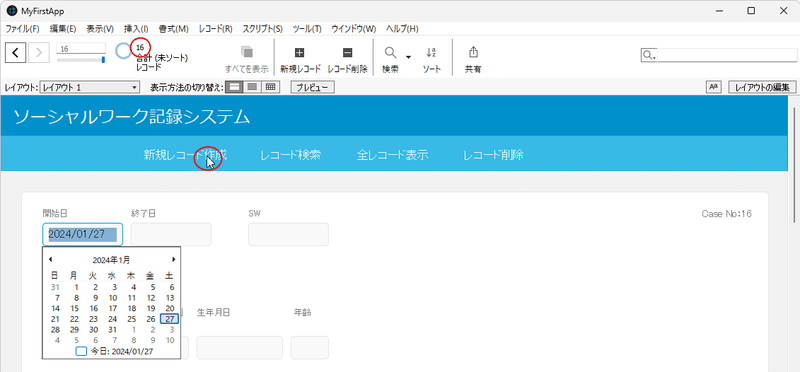Viewport: 800px width, 372px height.
Task: Click the SW field
Action: click(x=288, y=234)
